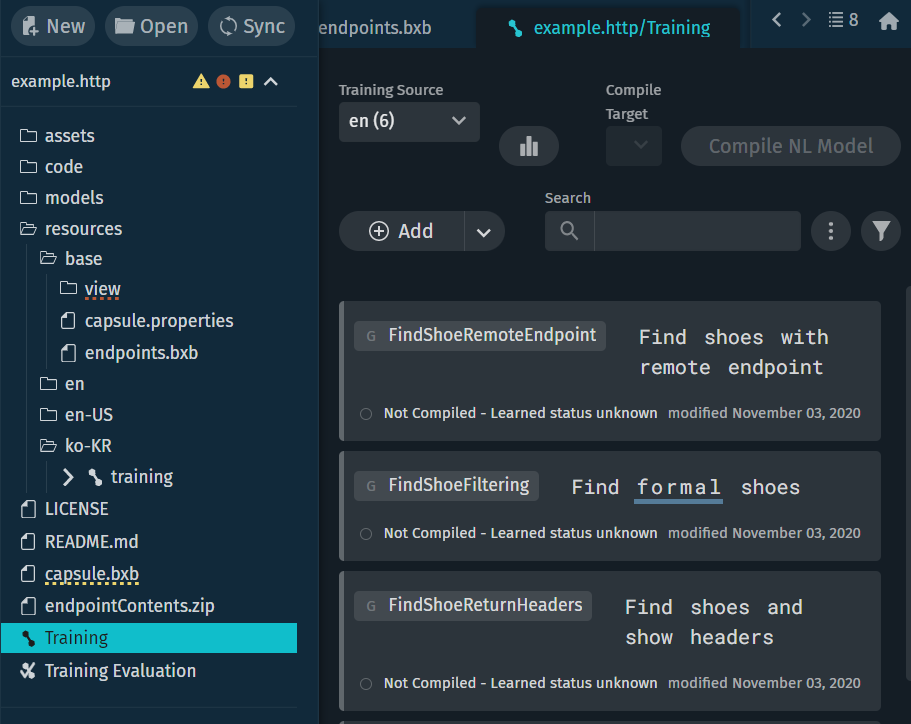Open capsule.bxb file
The width and height of the screenshot is (911, 724).
click(80, 574)
